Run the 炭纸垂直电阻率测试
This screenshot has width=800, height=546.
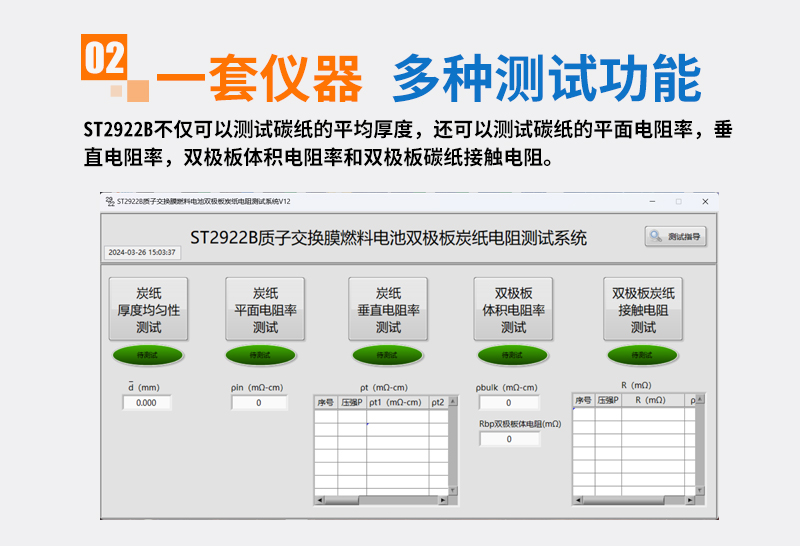coord(388,310)
